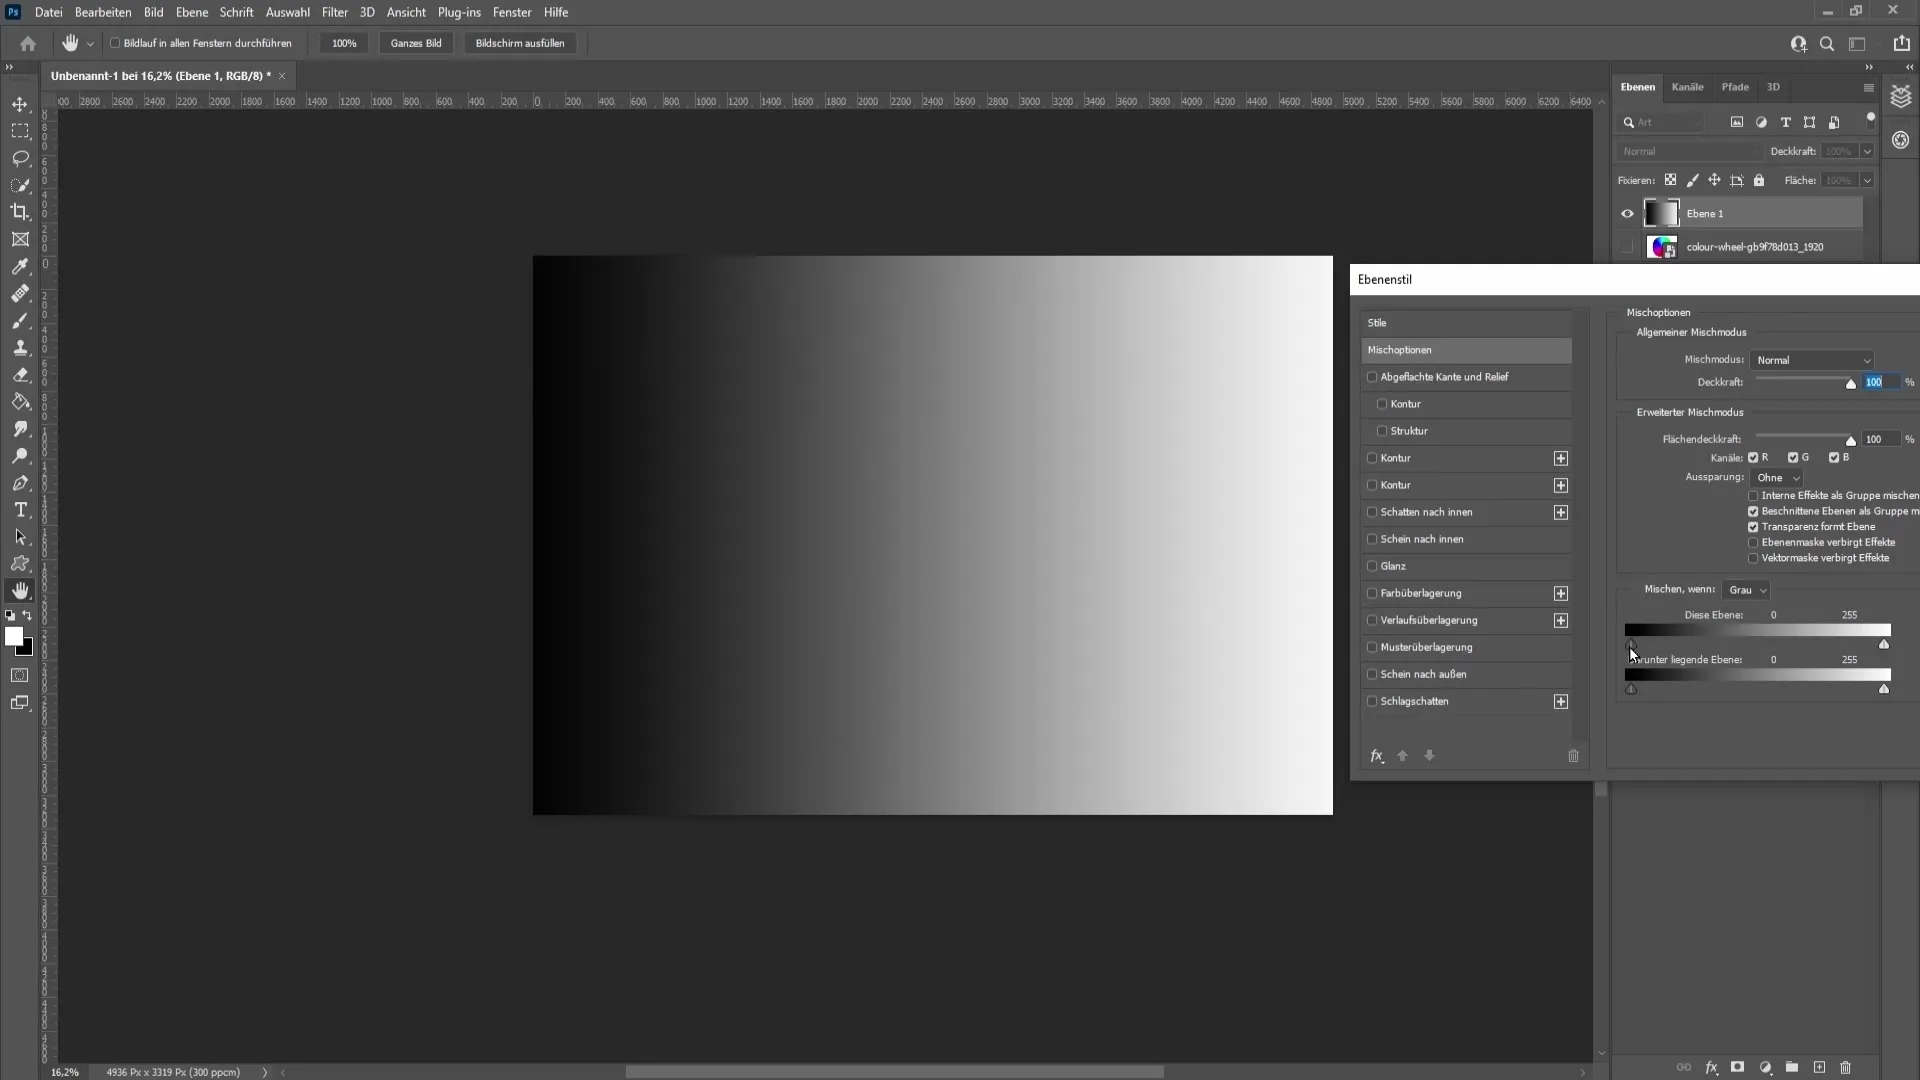Click Ebenen tab in panel
The width and height of the screenshot is (1920, 1080).
(1638, 87)
